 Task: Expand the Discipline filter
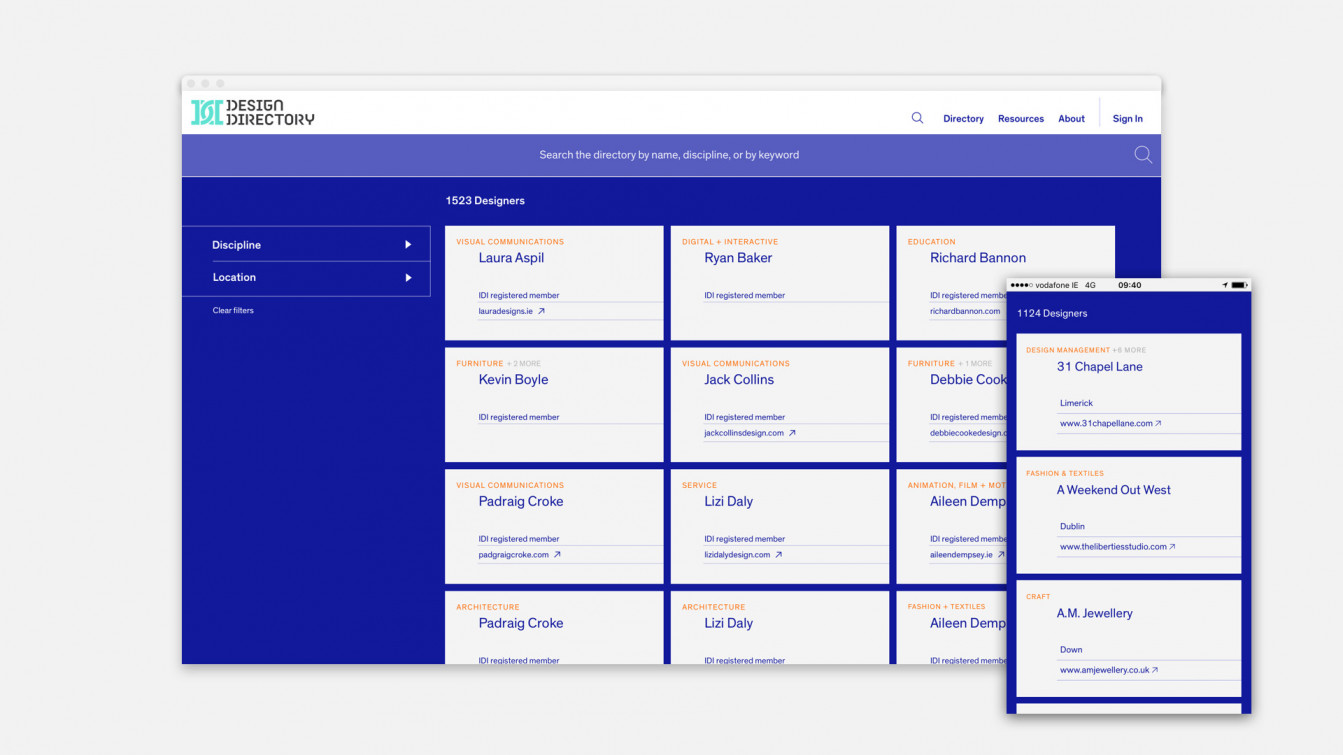pos(408,245)
